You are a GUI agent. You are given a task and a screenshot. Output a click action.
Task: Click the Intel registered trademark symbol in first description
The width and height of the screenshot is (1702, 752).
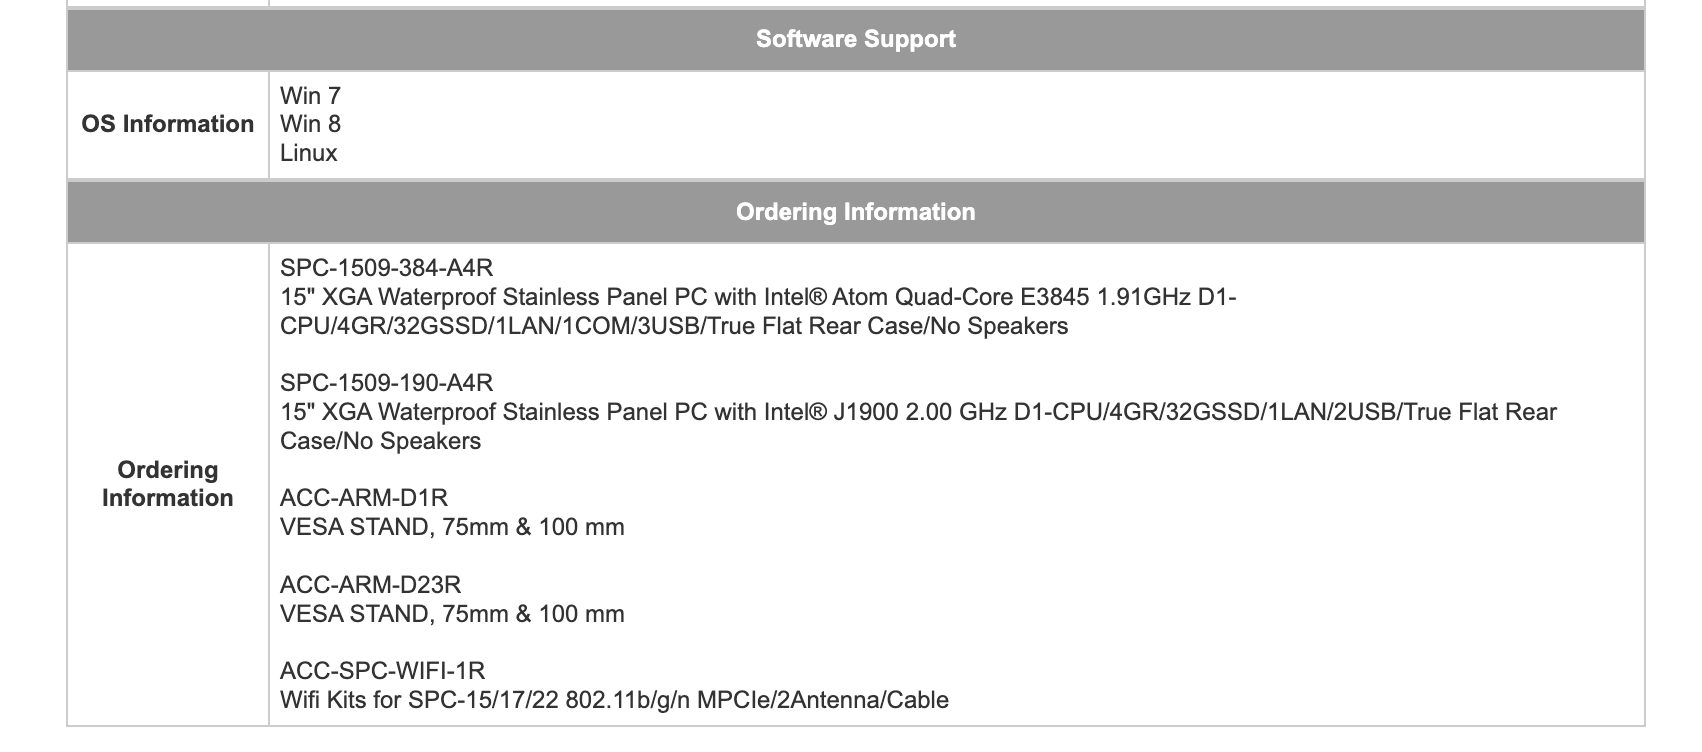(819, 297)
